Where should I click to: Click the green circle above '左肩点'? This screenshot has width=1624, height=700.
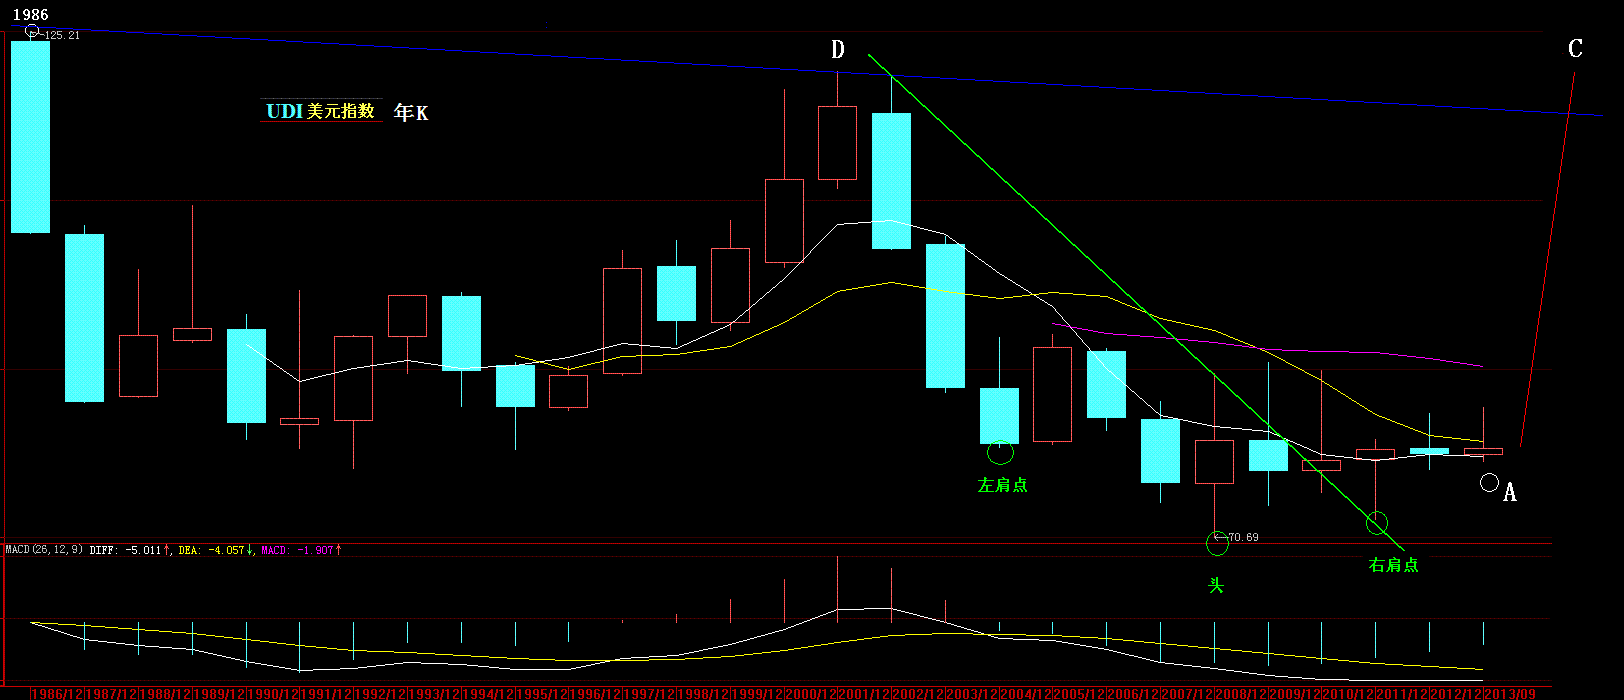tap(1000, 452)
